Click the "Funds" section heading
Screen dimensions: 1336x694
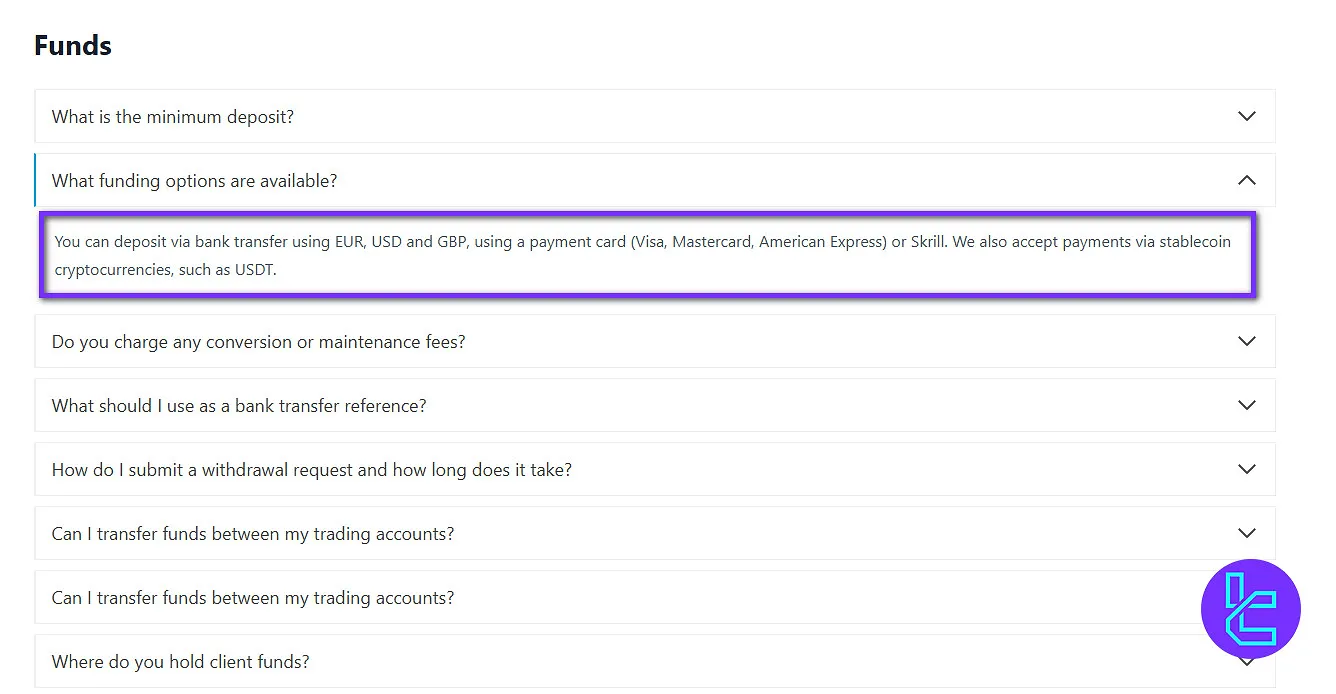pyautogui.click(x=73, y=46)
